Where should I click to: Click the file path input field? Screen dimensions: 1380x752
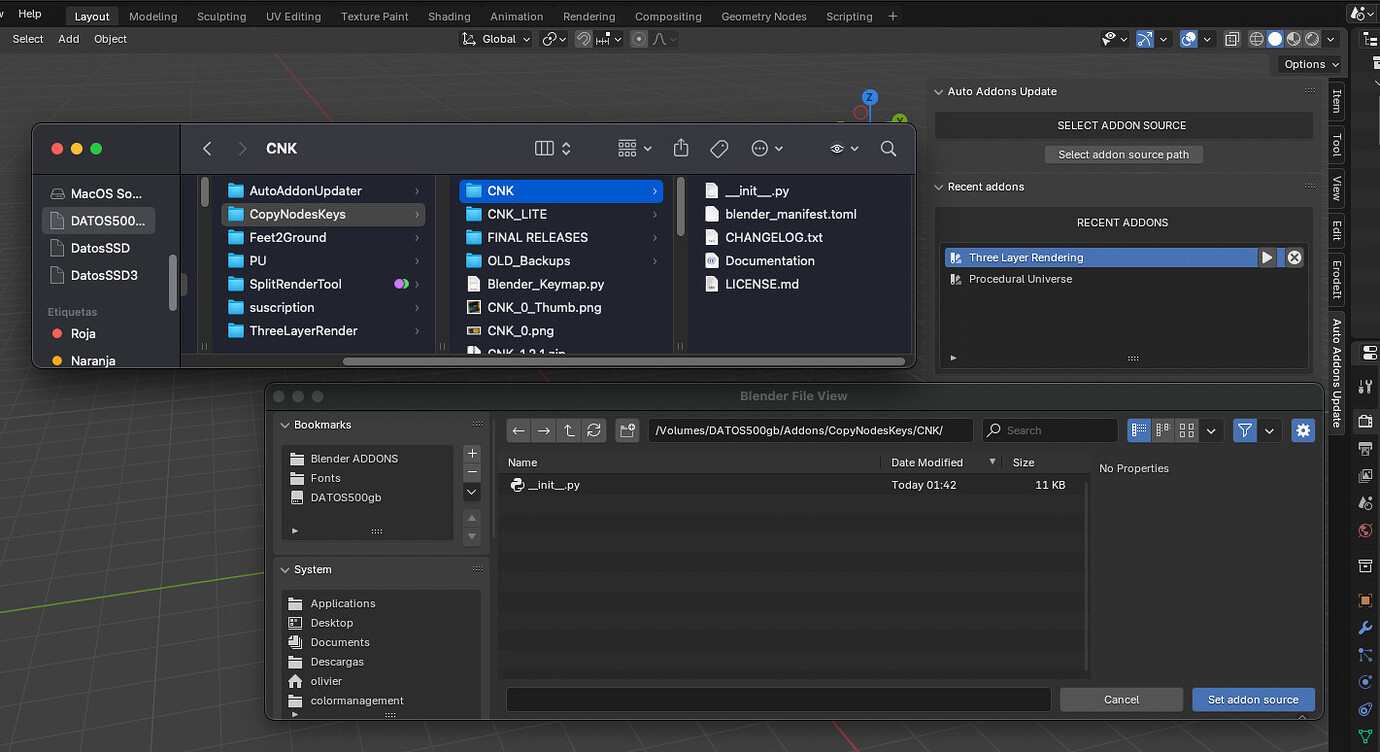809,430
